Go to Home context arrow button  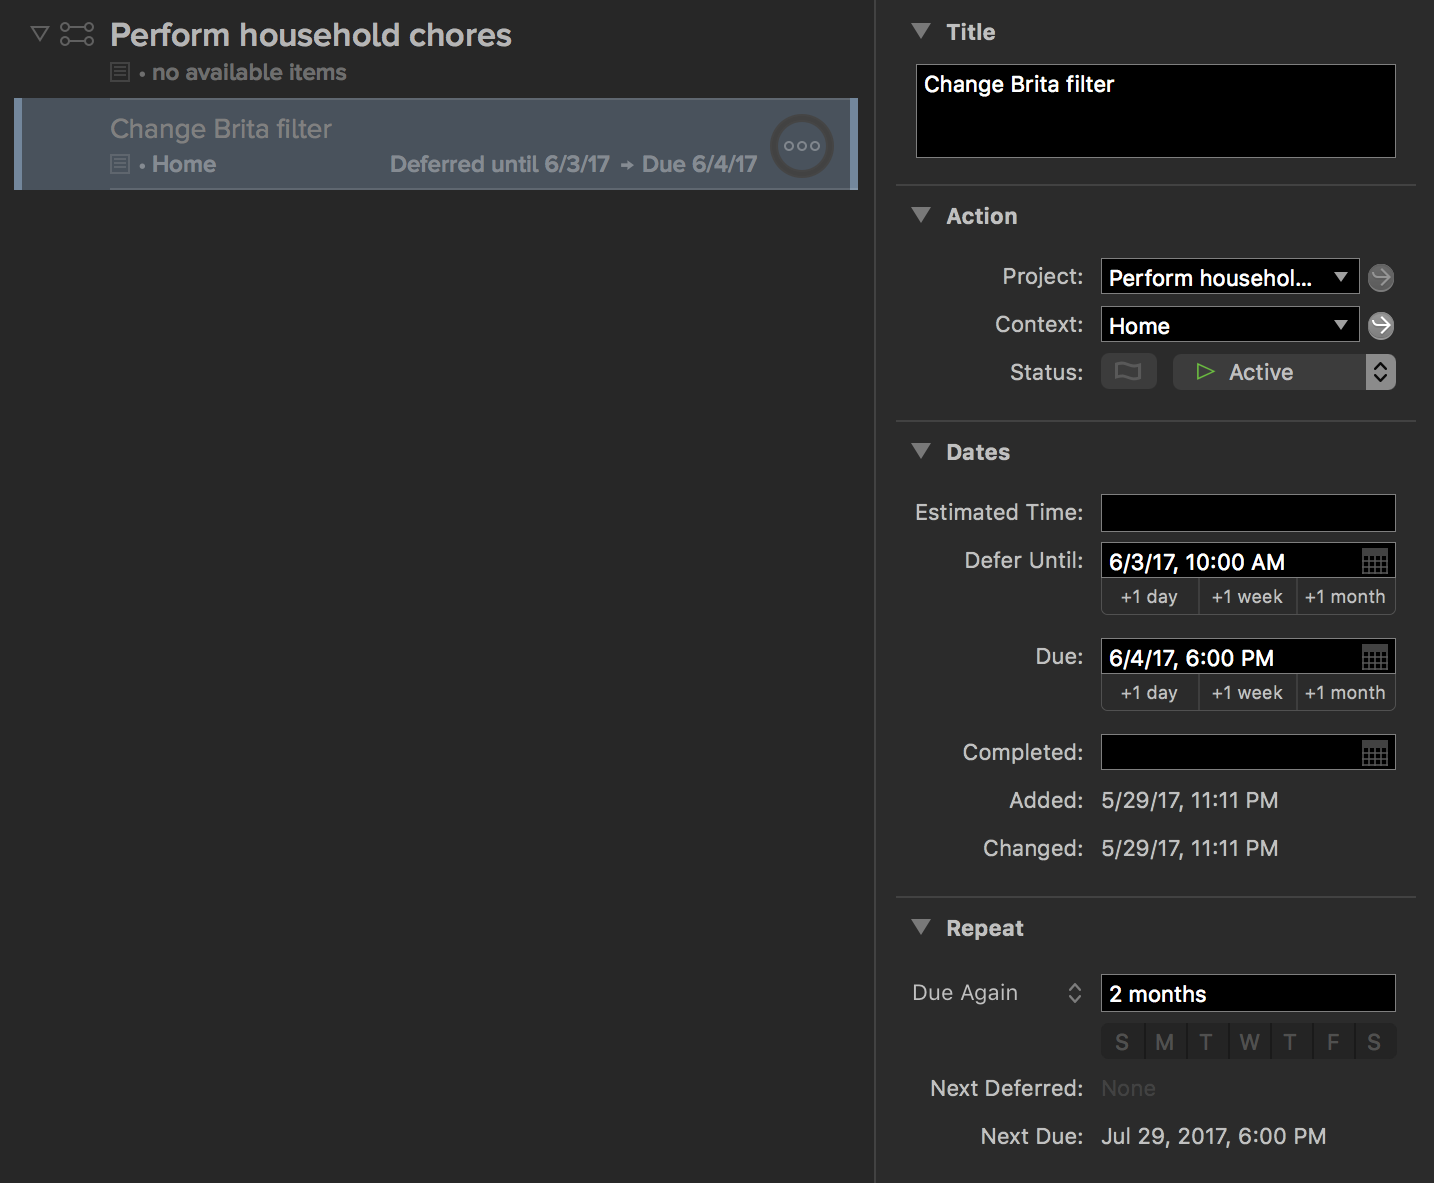pos(1380,325)
